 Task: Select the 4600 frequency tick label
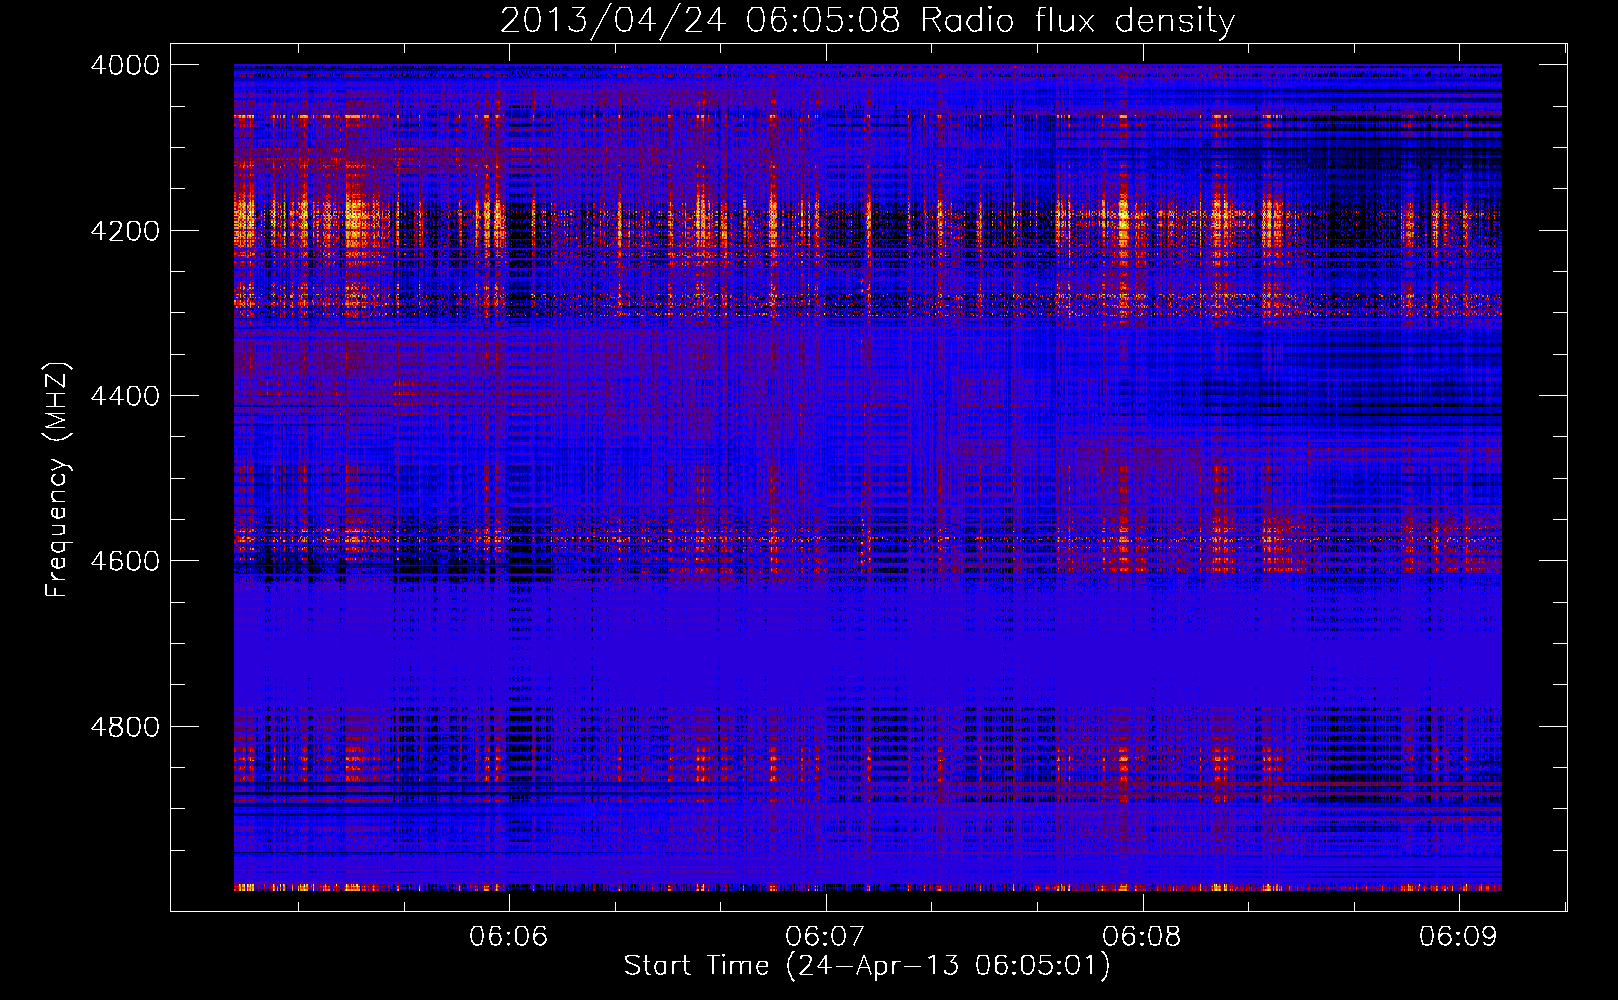[x=125, y=561]
